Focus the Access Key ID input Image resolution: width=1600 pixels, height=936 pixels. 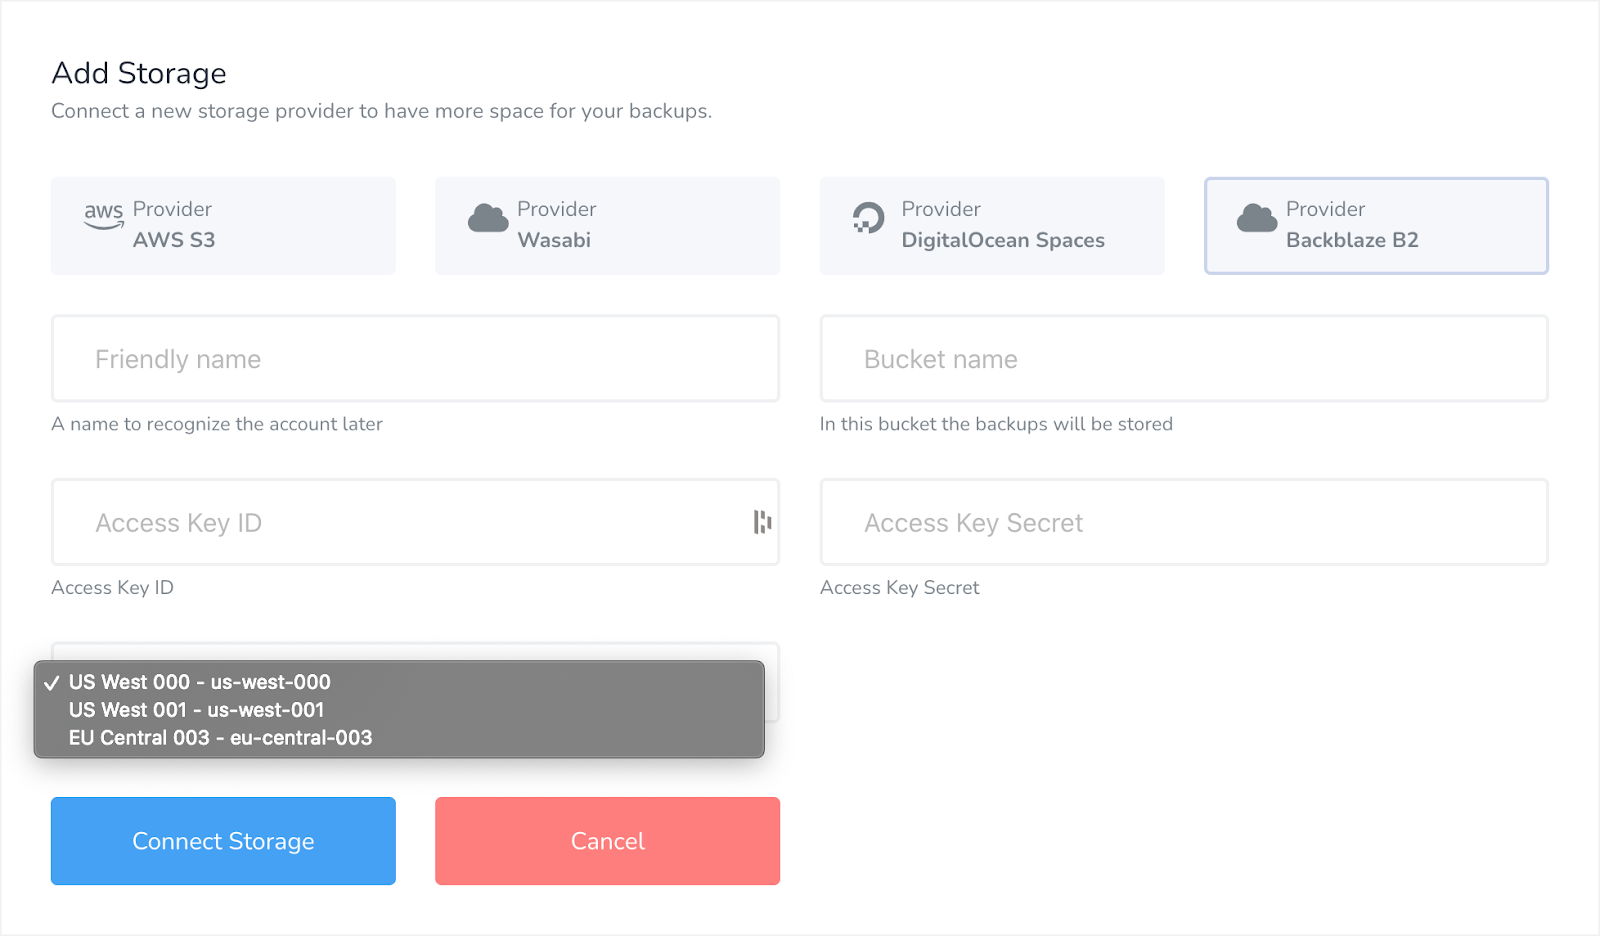[415, 522]
